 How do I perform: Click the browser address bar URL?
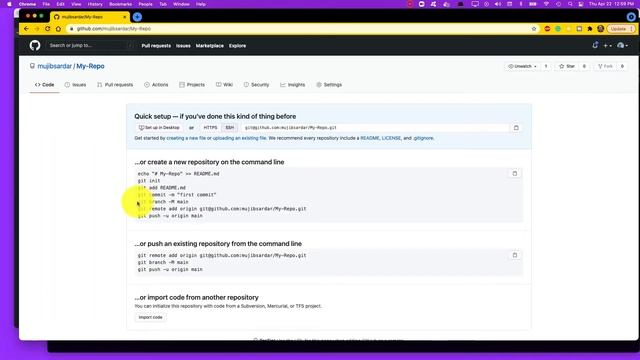click(114, 29)
